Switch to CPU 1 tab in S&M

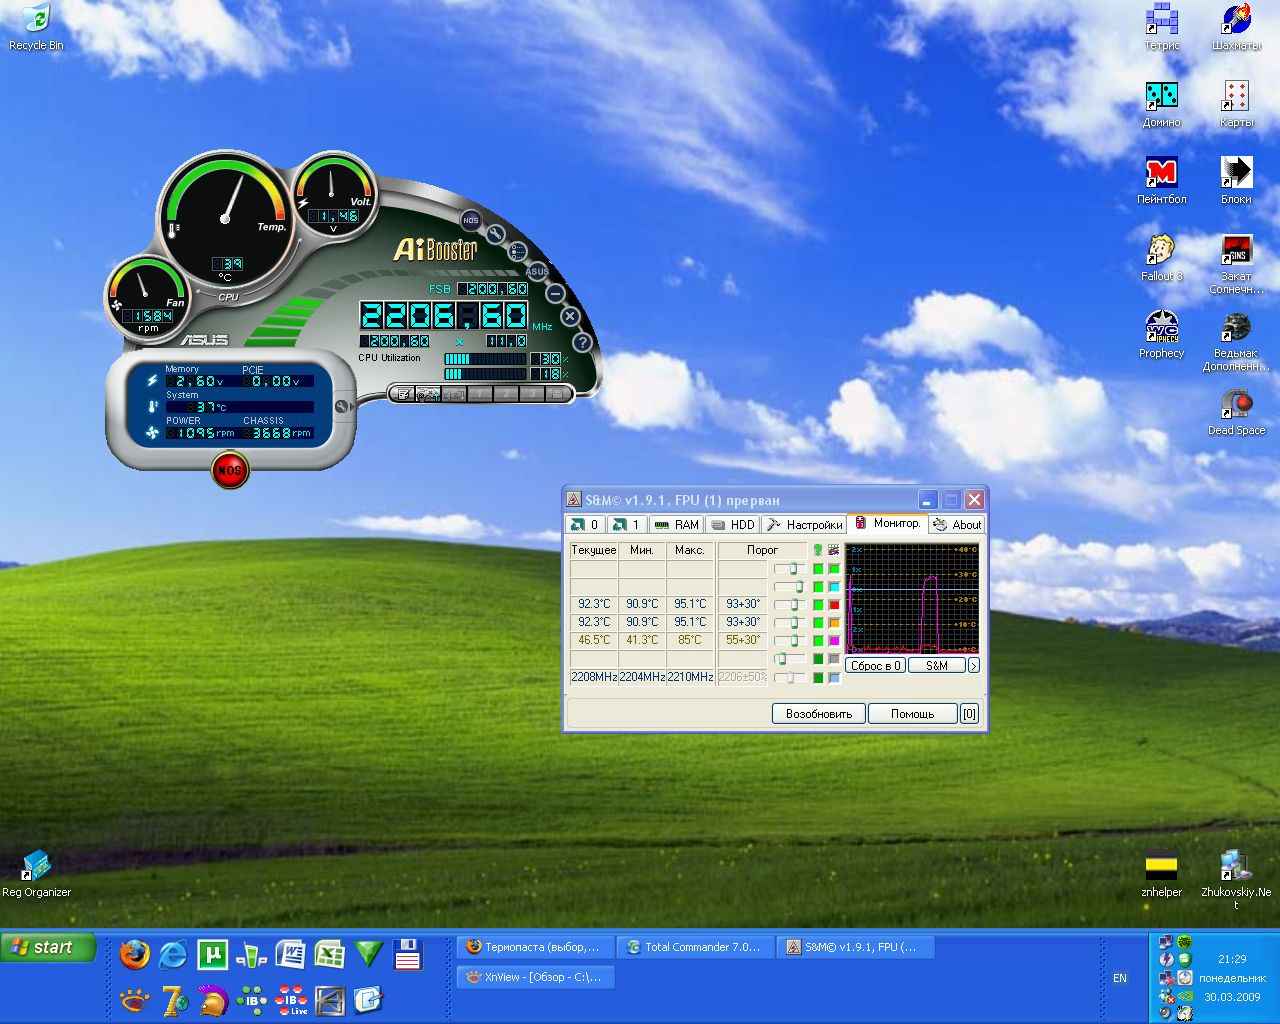[x=626, y=524]
